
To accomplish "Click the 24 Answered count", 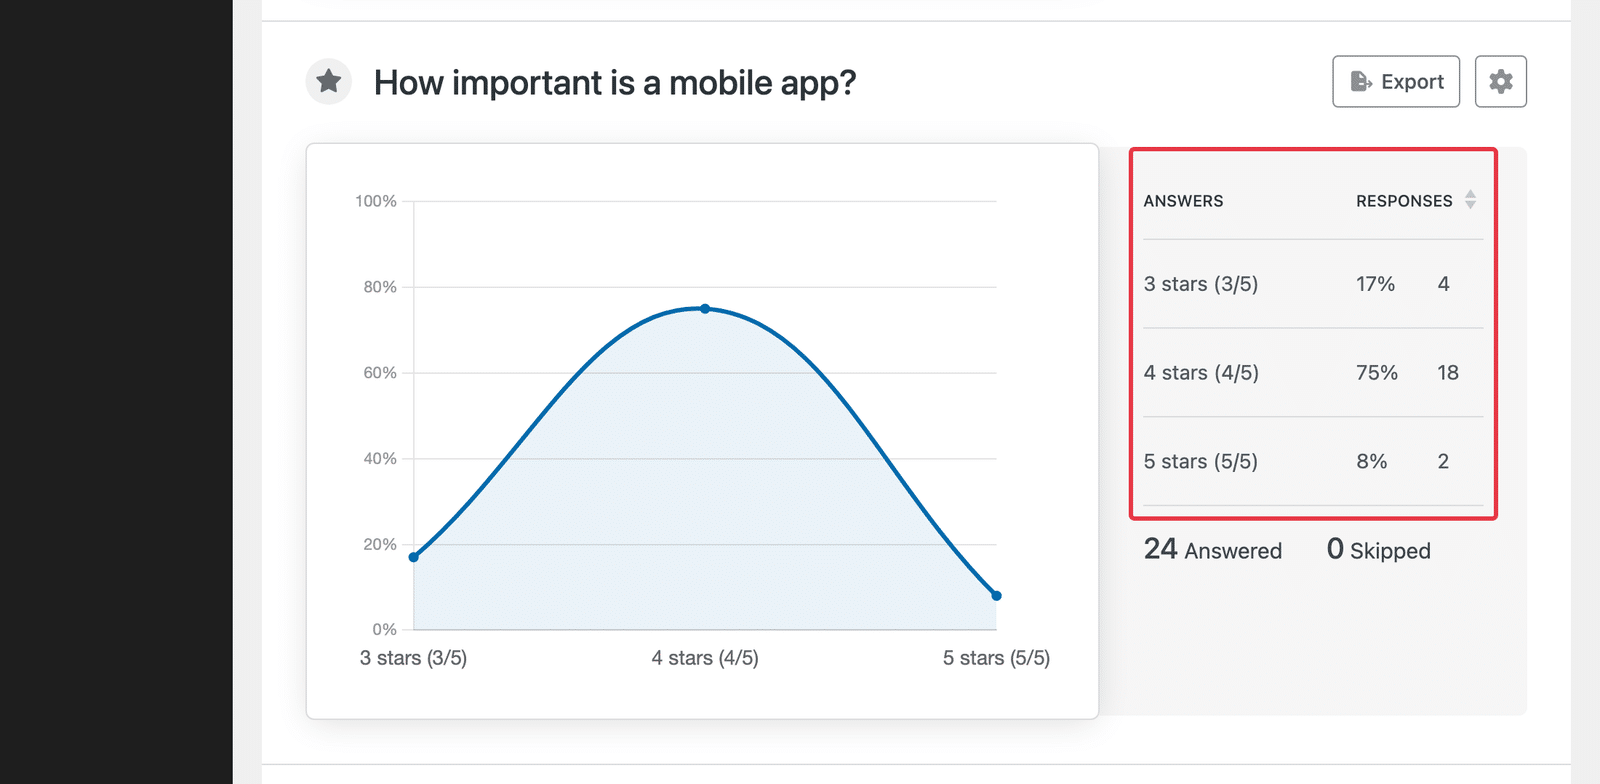I will coord(1212,550).
